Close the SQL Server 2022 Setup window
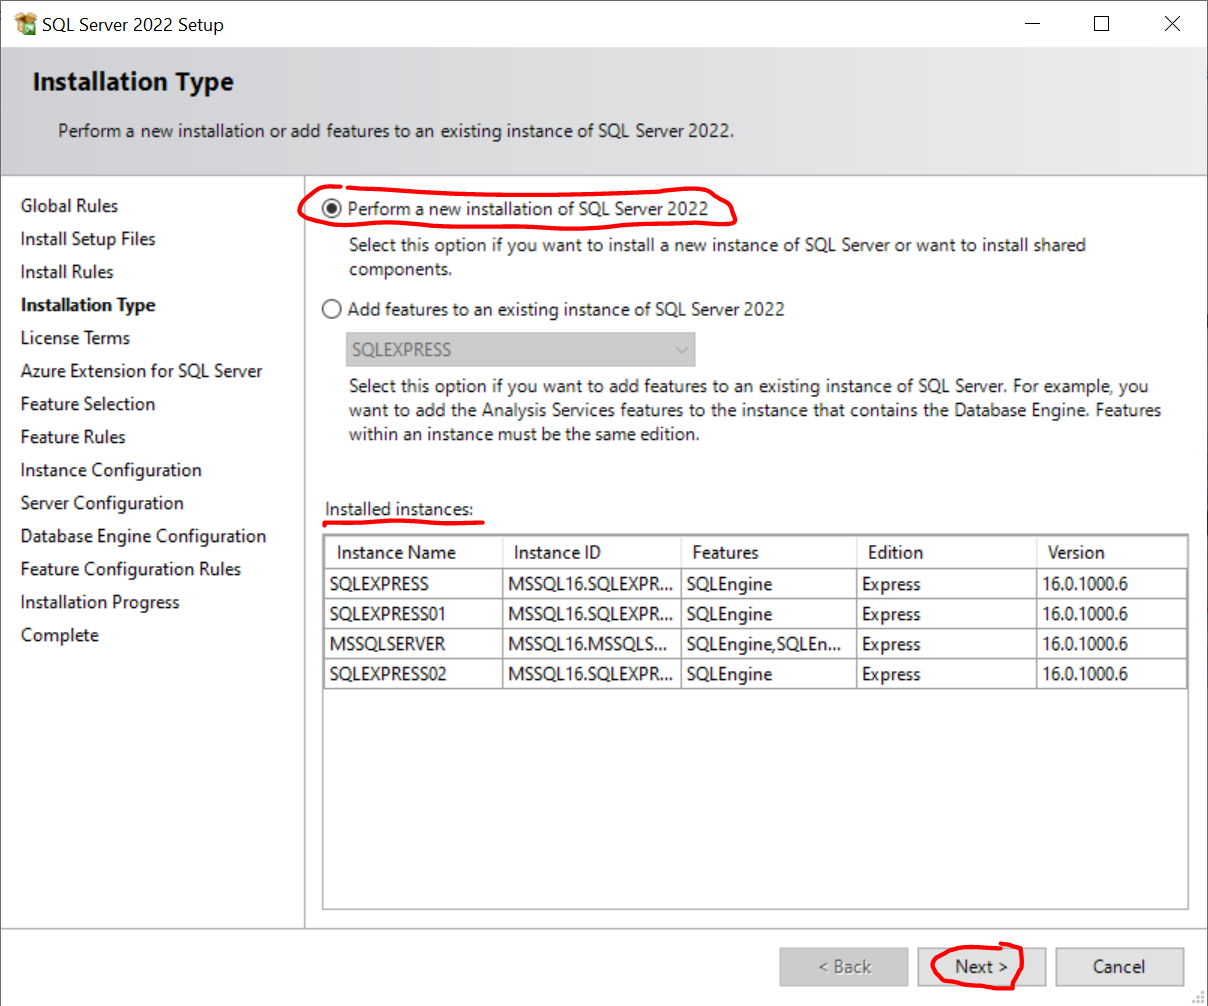Viewport: 1208px width, 1006px height. (x=1172, y=24)
